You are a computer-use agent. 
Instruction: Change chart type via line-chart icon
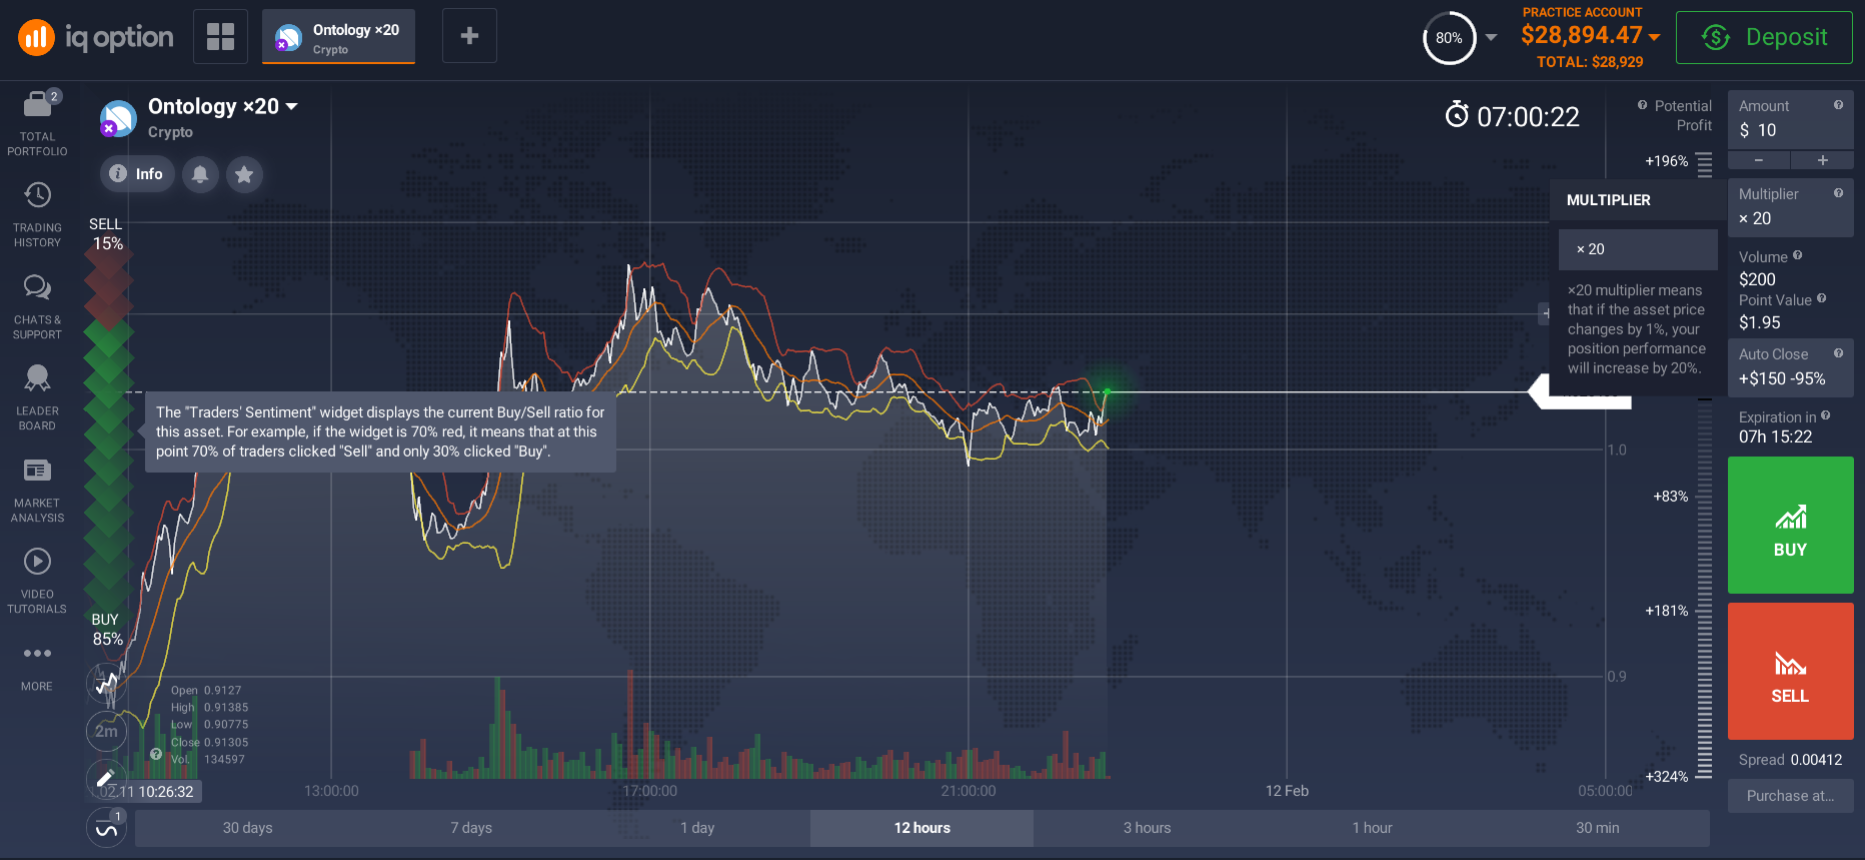(106, 683)
